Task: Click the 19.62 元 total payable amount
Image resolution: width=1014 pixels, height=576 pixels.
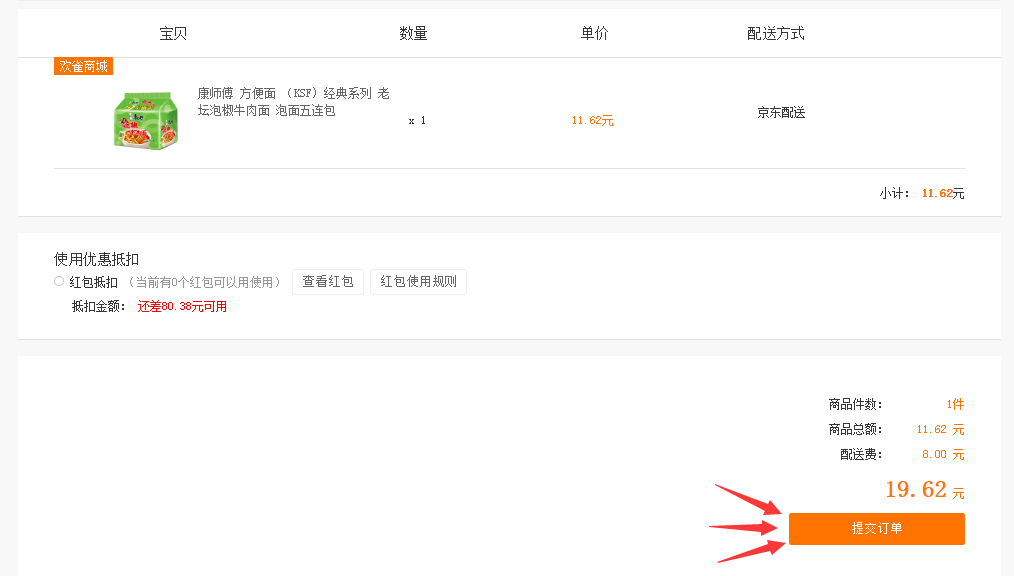Action: 925,489
